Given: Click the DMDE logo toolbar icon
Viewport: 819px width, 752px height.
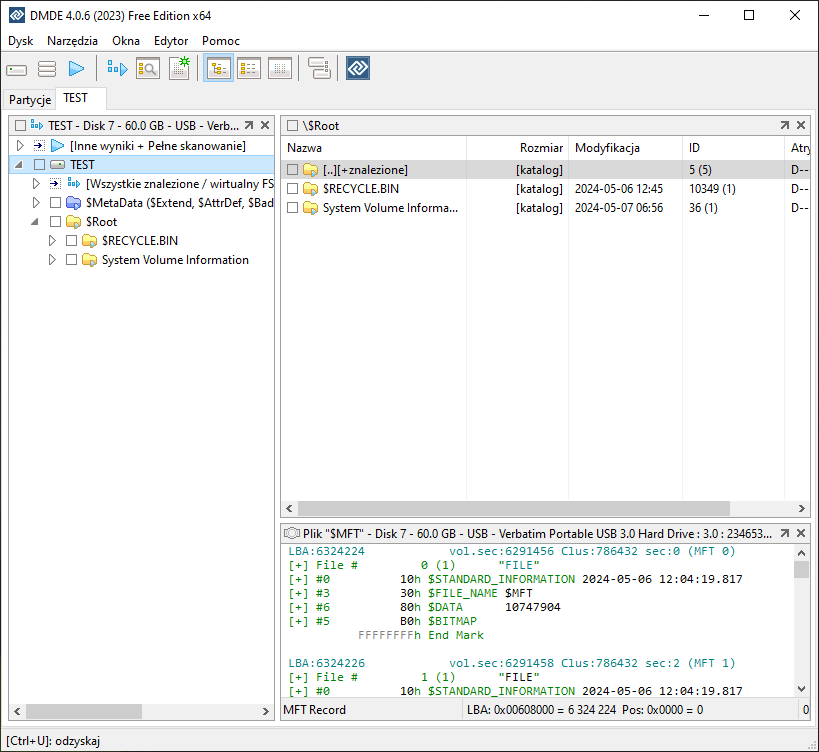Looking at the screenshot, I should 358,68.
